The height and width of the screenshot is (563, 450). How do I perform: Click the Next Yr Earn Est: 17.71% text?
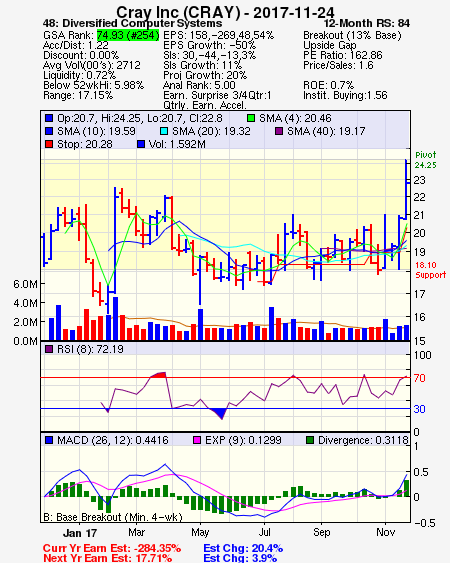click(x=107, y=558)
